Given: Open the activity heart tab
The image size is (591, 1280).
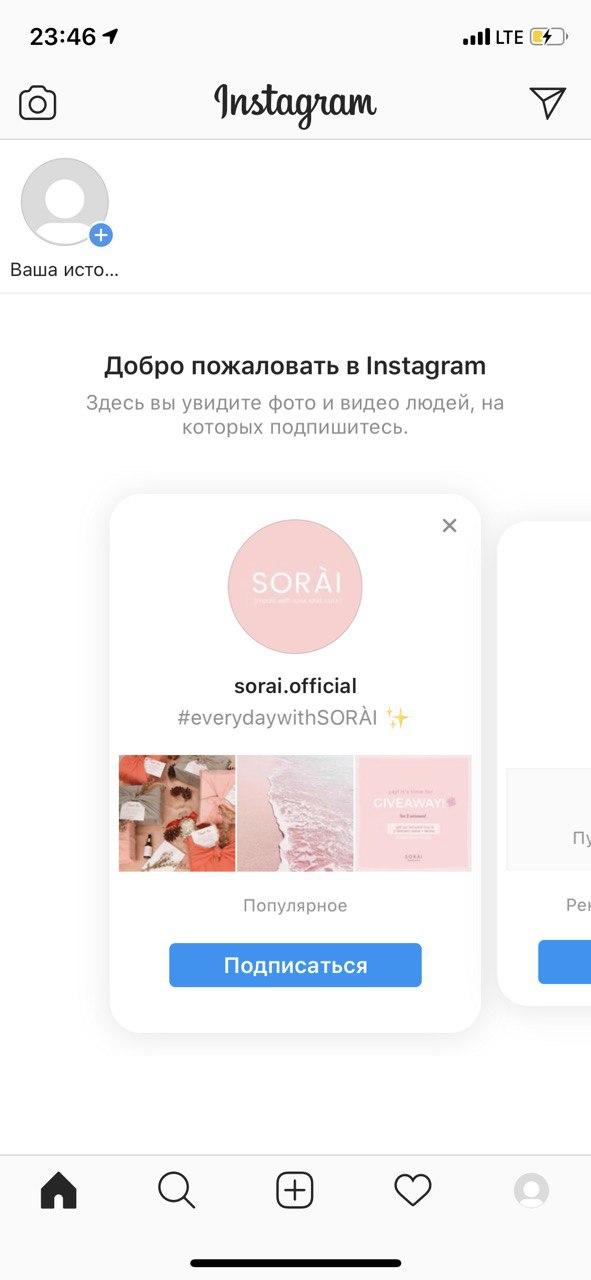Looking at the screenshot, I should (413, 1190).
